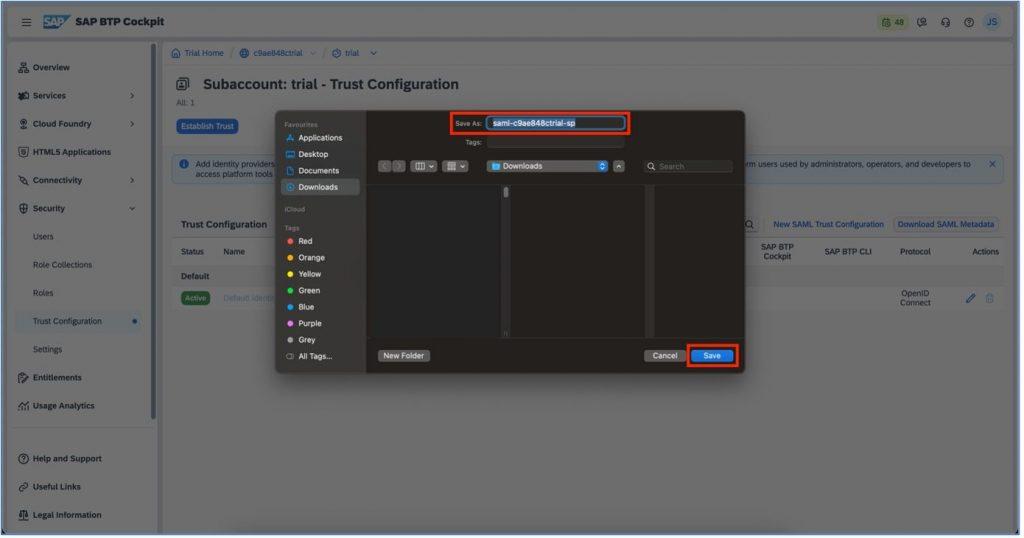Click the table search magnifier icon
The image size is (1024, 538).
(x=752, y=225)
